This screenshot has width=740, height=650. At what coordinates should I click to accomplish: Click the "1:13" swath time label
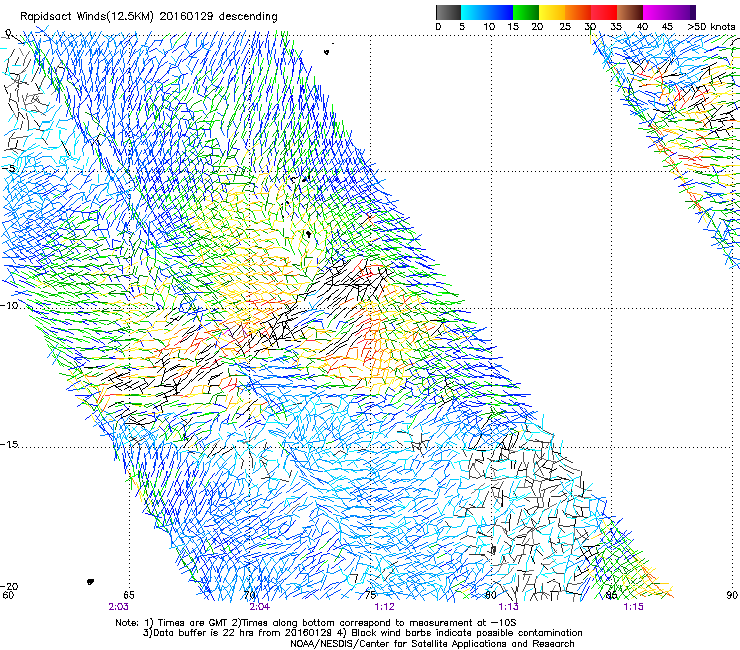coord(508,607)
